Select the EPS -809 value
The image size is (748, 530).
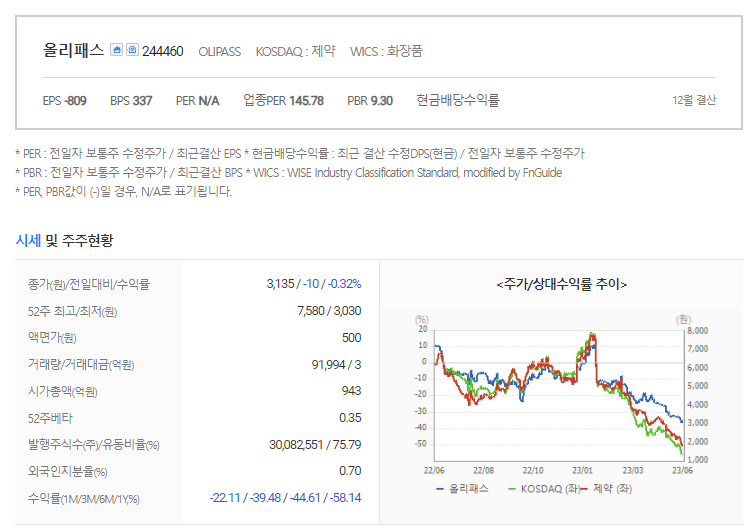(x=64, y=101)
